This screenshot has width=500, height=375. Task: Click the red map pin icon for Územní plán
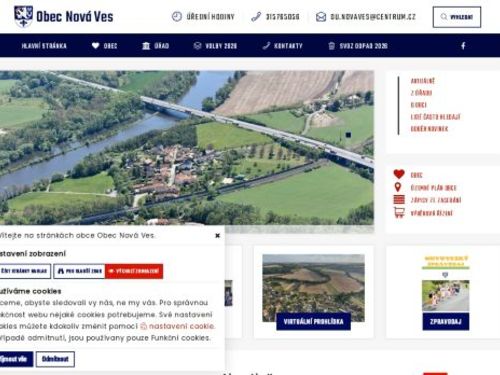tap(398, 187)
